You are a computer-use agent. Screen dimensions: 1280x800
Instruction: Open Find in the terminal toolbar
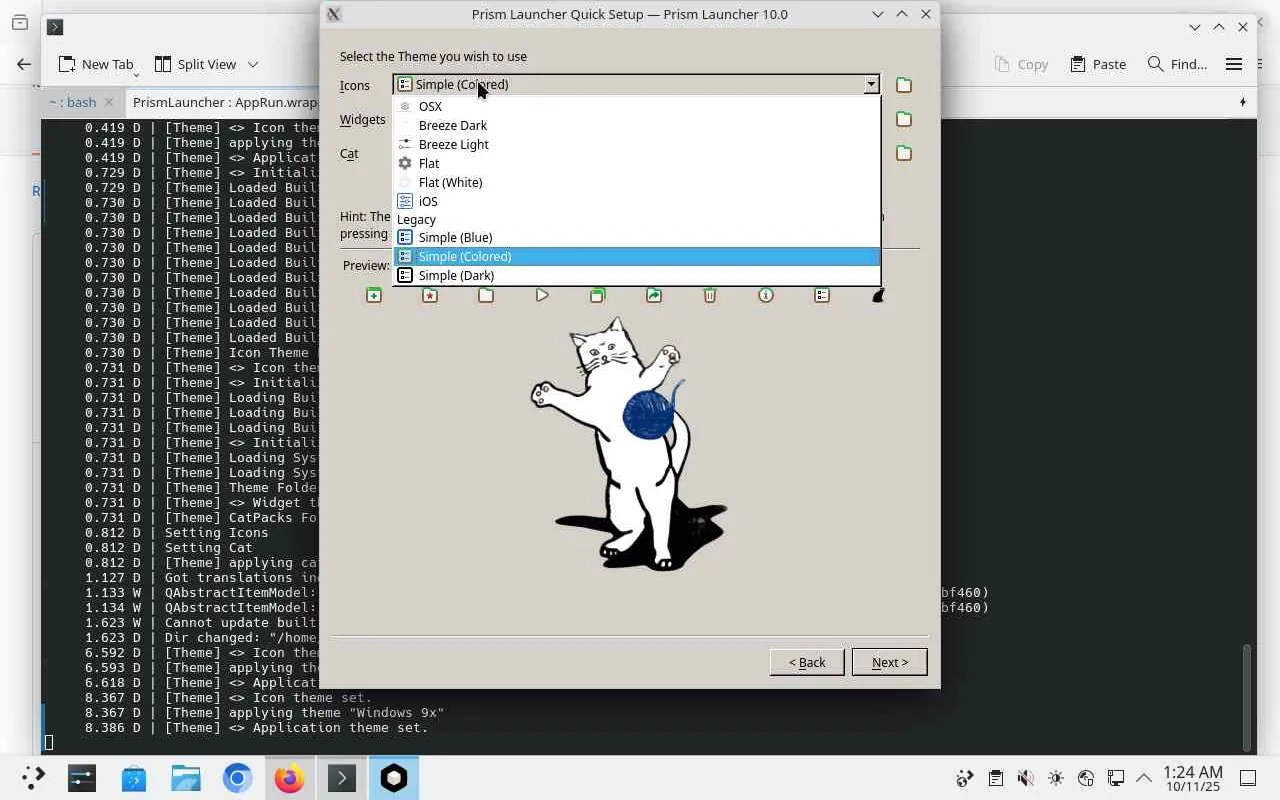[1177, 64]
